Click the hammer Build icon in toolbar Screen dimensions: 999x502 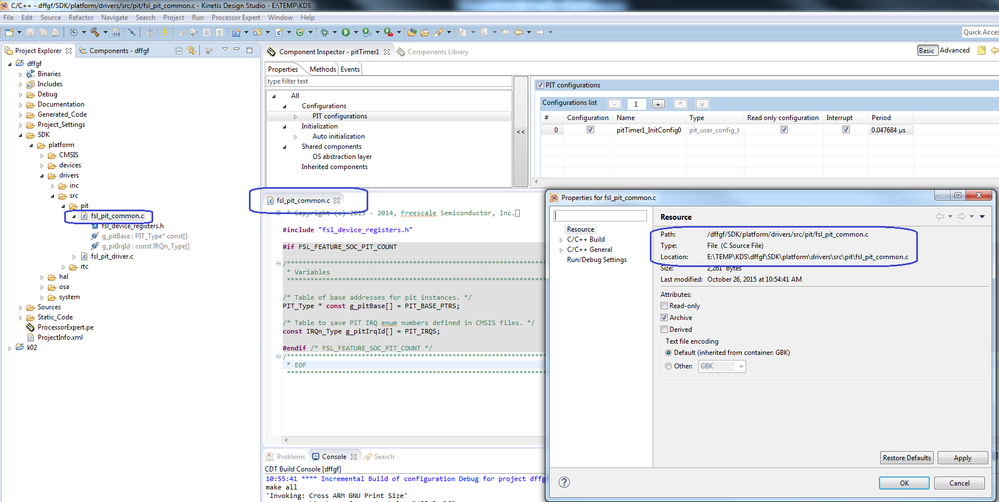click(97, 32)
